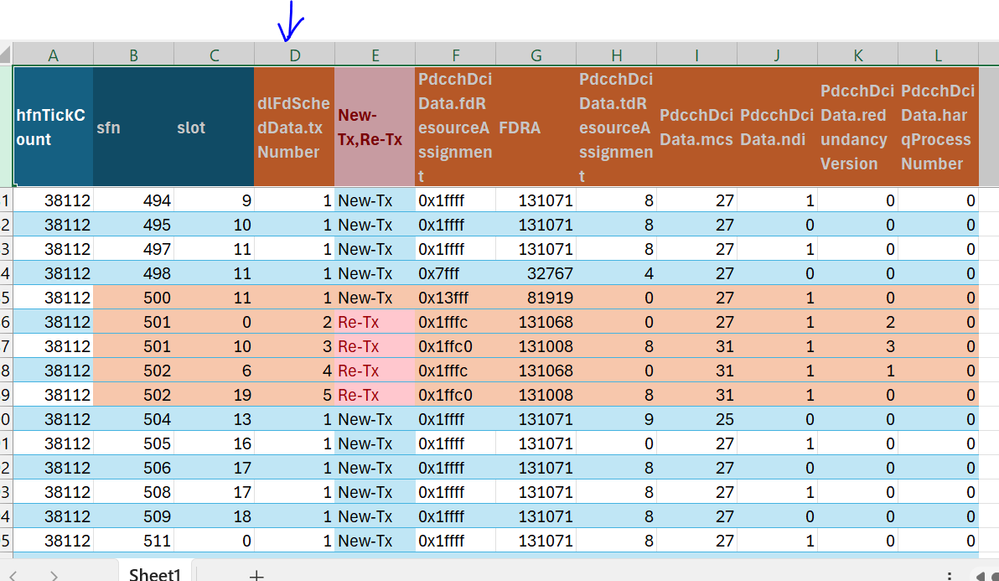The width and height of the screenshot is (999, 581).
Task: Select slot cell with value 13
Action: (214, 419)
